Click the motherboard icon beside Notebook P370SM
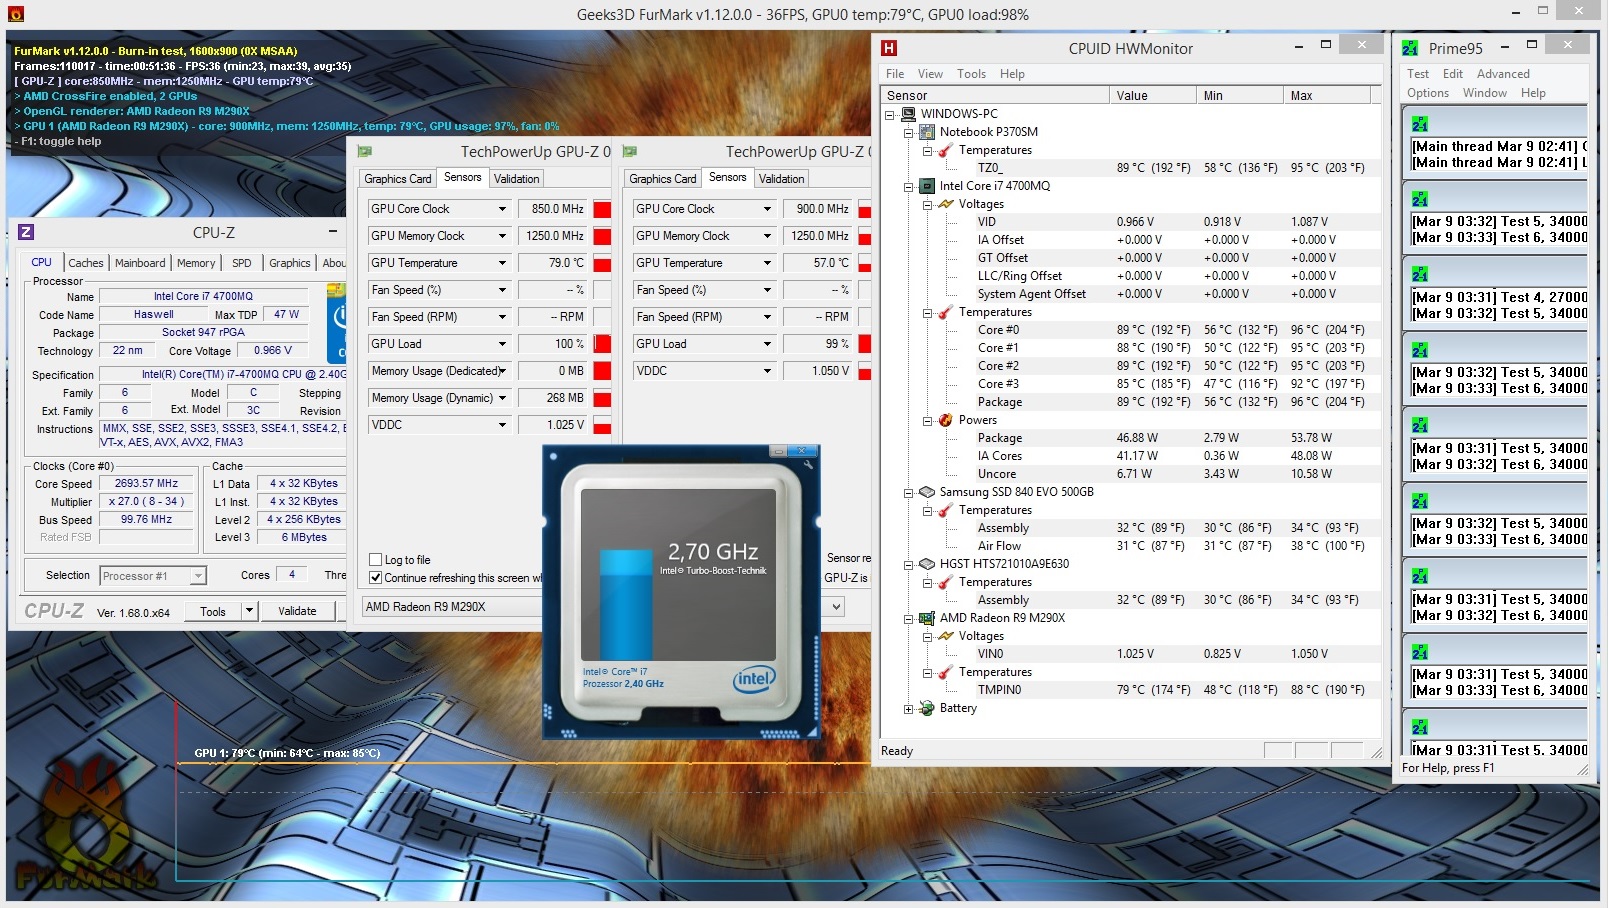This screenshot has height=908, width=1608. point(927,132)
